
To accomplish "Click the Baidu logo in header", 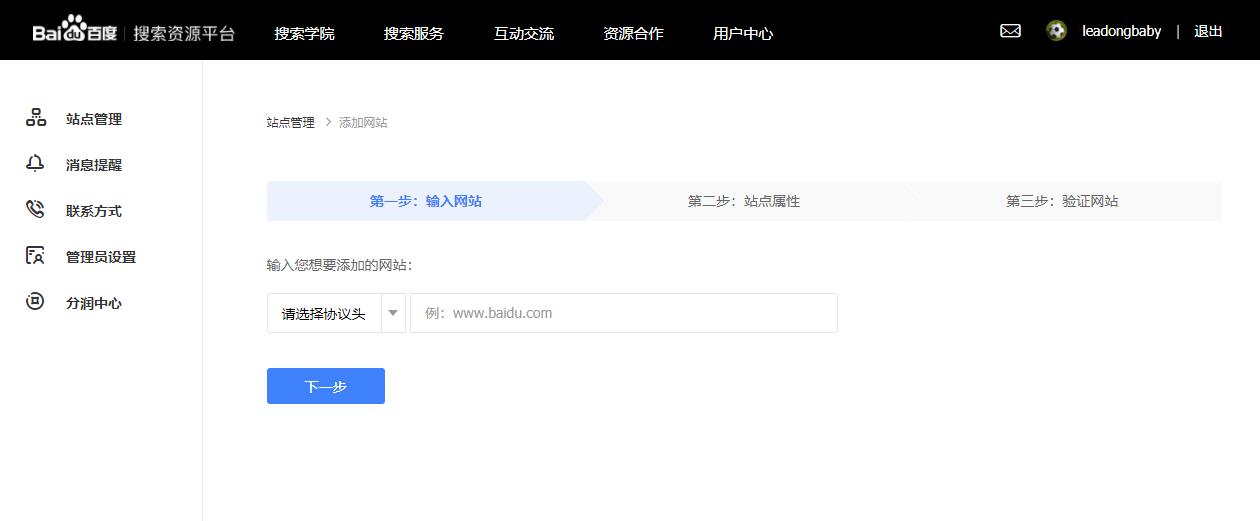I will [x=75, y=30].
